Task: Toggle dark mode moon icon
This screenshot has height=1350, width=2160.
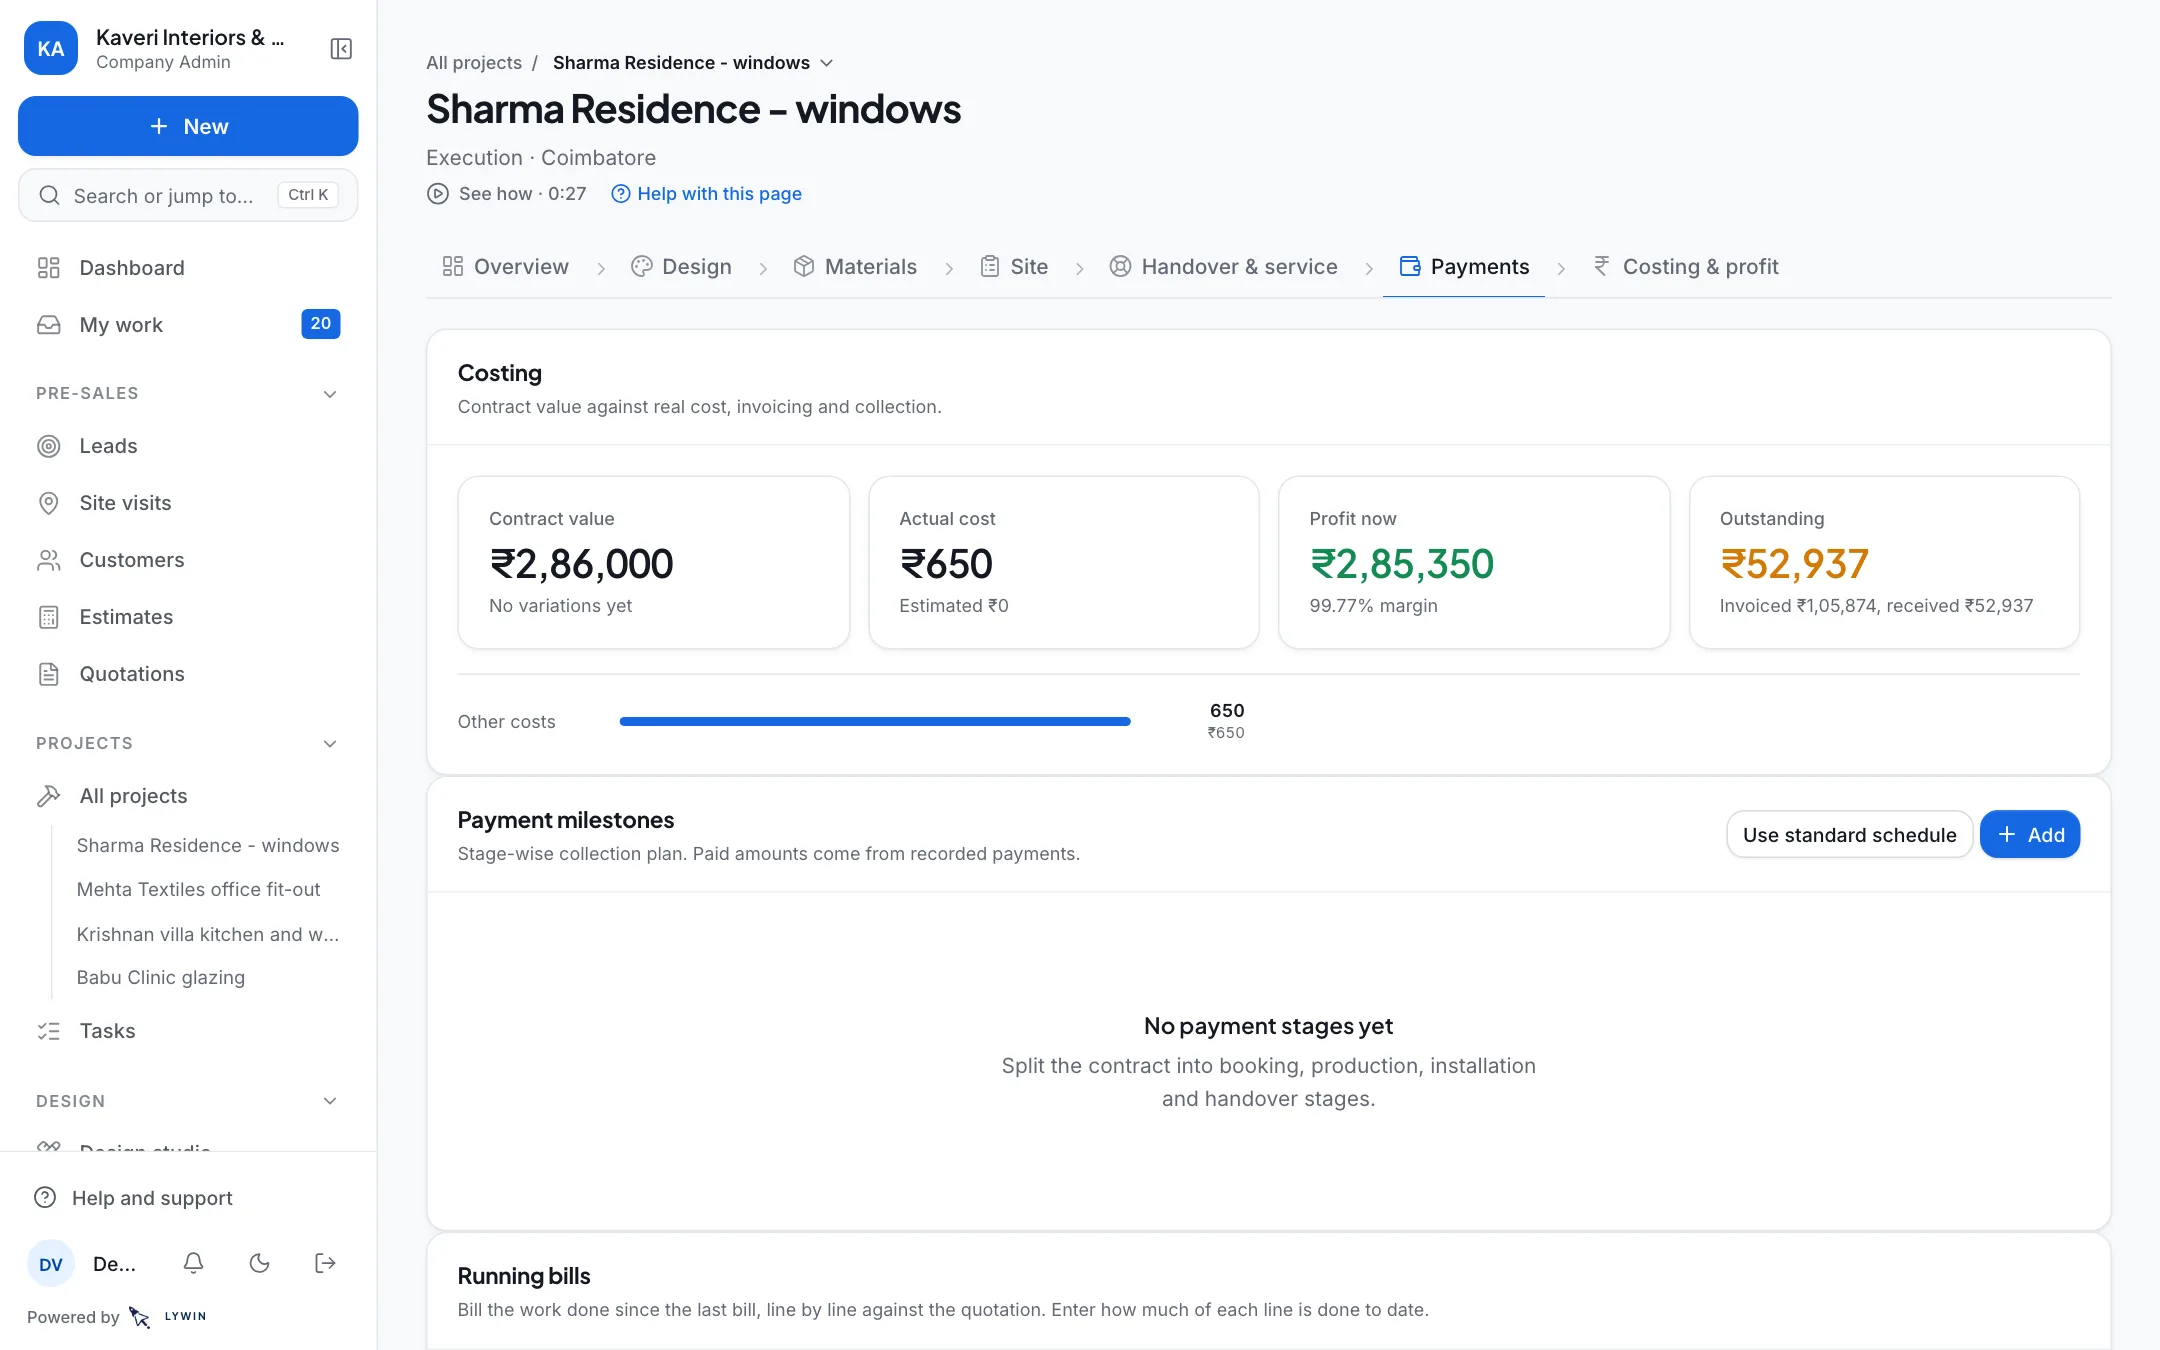Action: [260, 1263]
